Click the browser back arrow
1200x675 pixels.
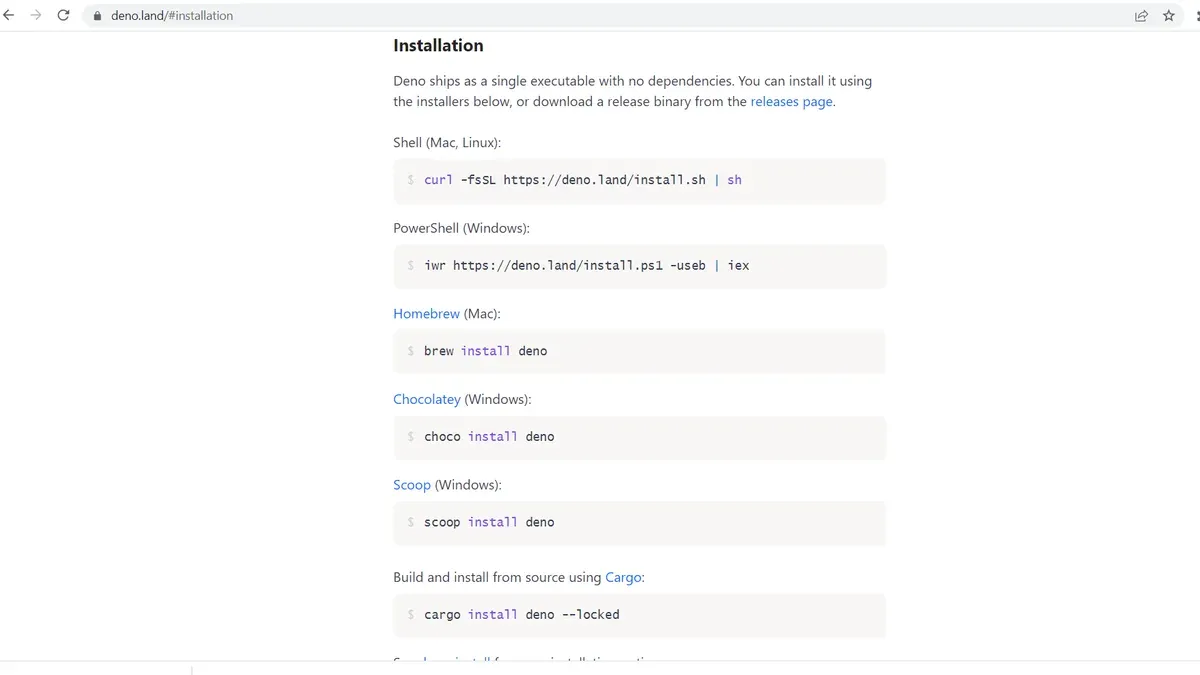pyautogui.click(x=8, y=16)
